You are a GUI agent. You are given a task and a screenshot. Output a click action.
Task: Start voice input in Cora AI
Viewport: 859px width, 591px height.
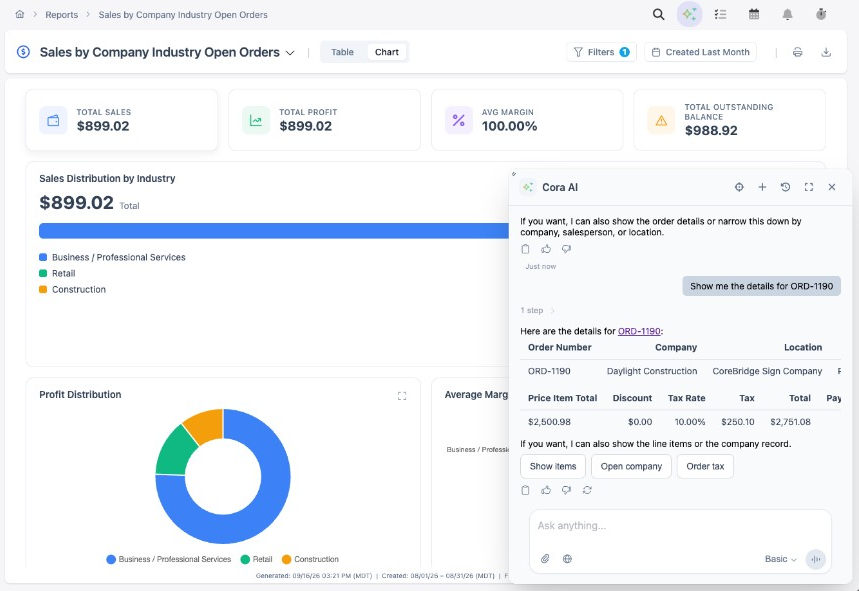coord(816,559)
